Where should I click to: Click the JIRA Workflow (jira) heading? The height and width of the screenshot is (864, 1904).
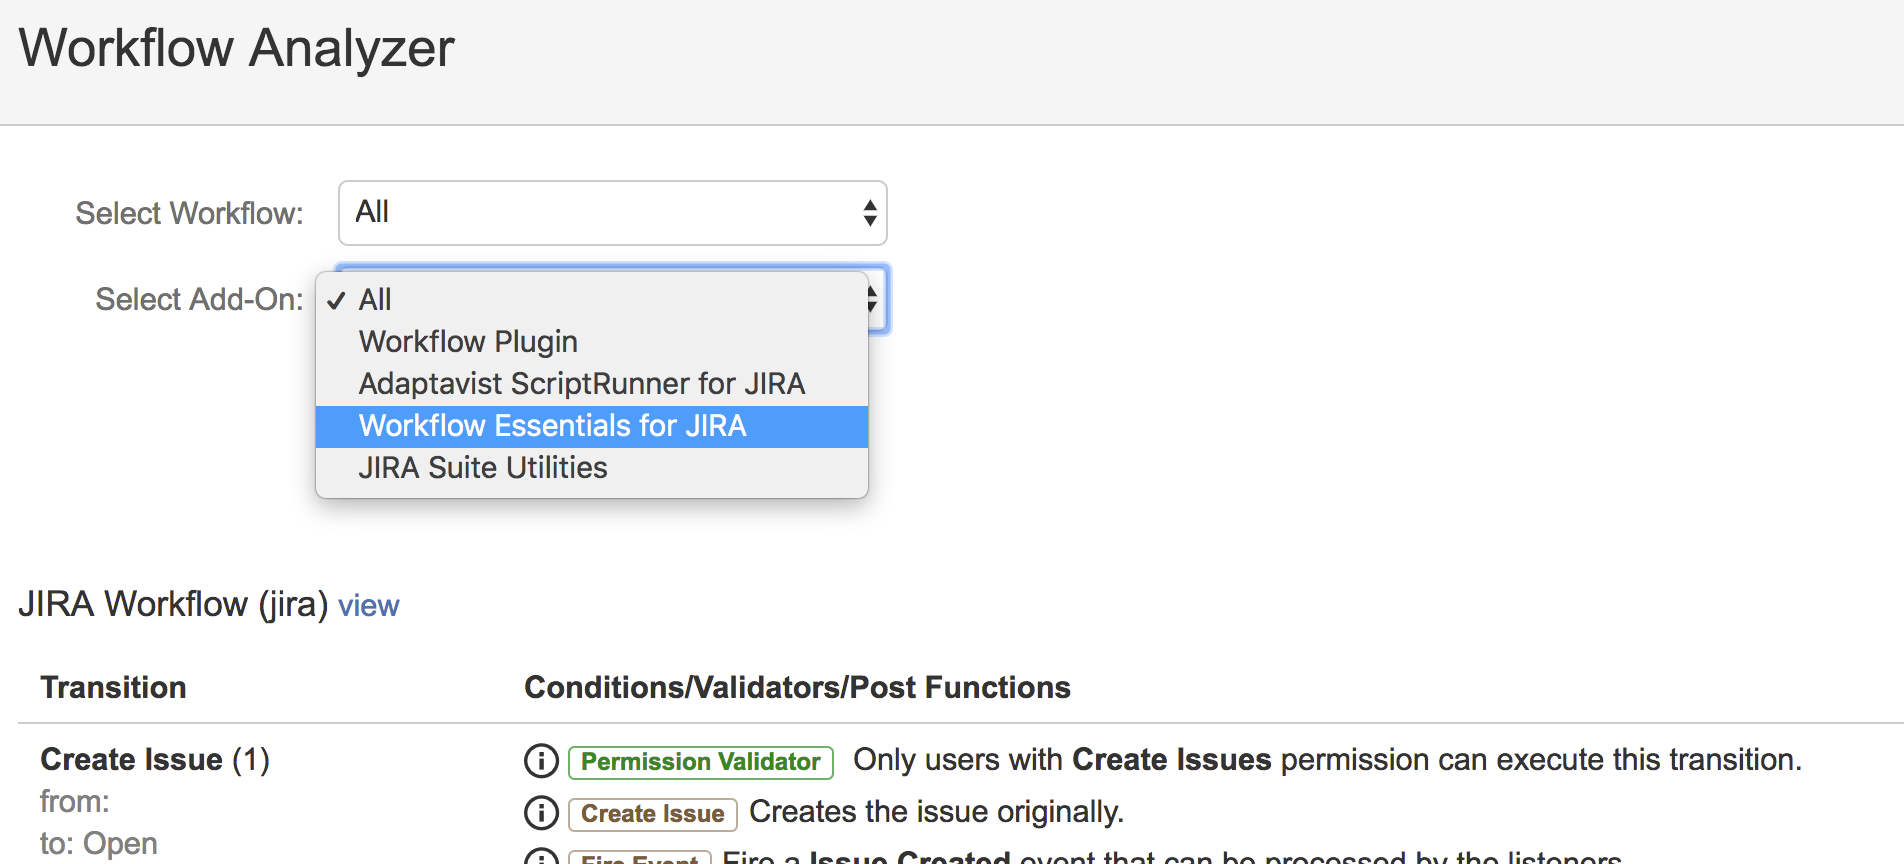pyautogui.click(x=173, y=605)
